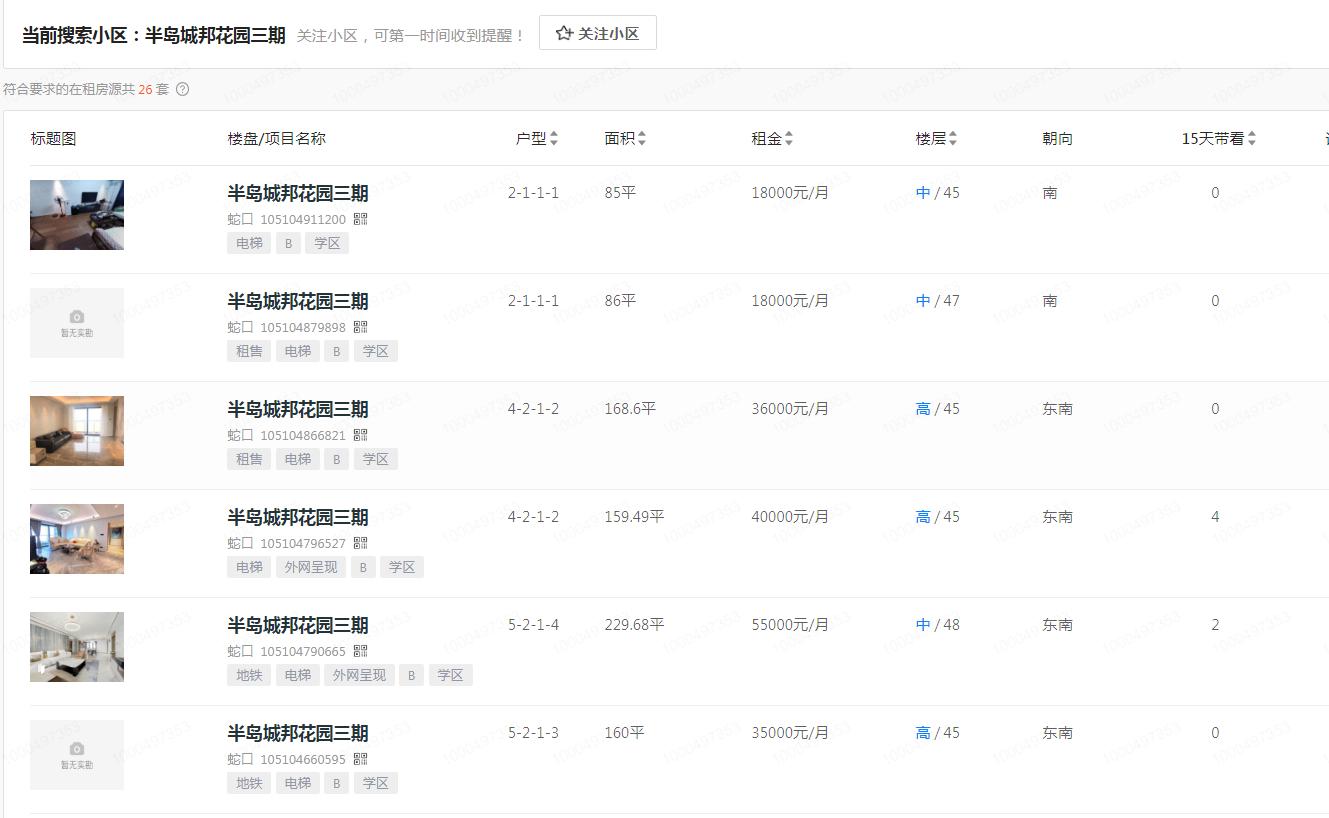Click the 5-2-1-3 layout value
1329x818 pixels.
(x=533, y=733)
